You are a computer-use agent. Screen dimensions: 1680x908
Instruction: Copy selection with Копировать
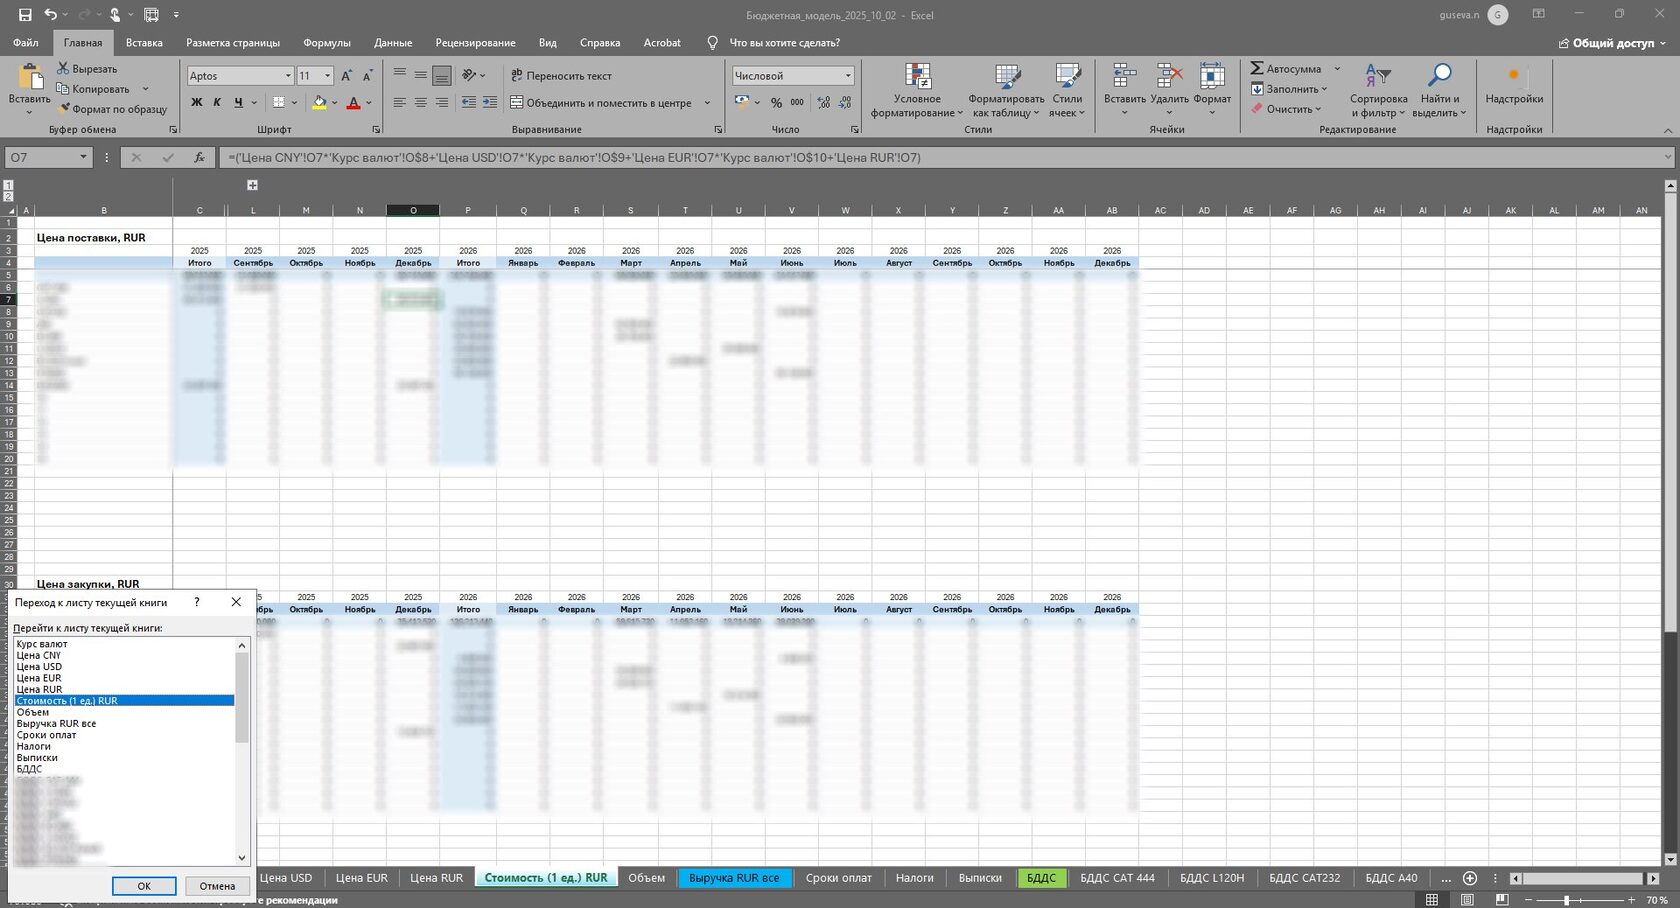point(93,89)
